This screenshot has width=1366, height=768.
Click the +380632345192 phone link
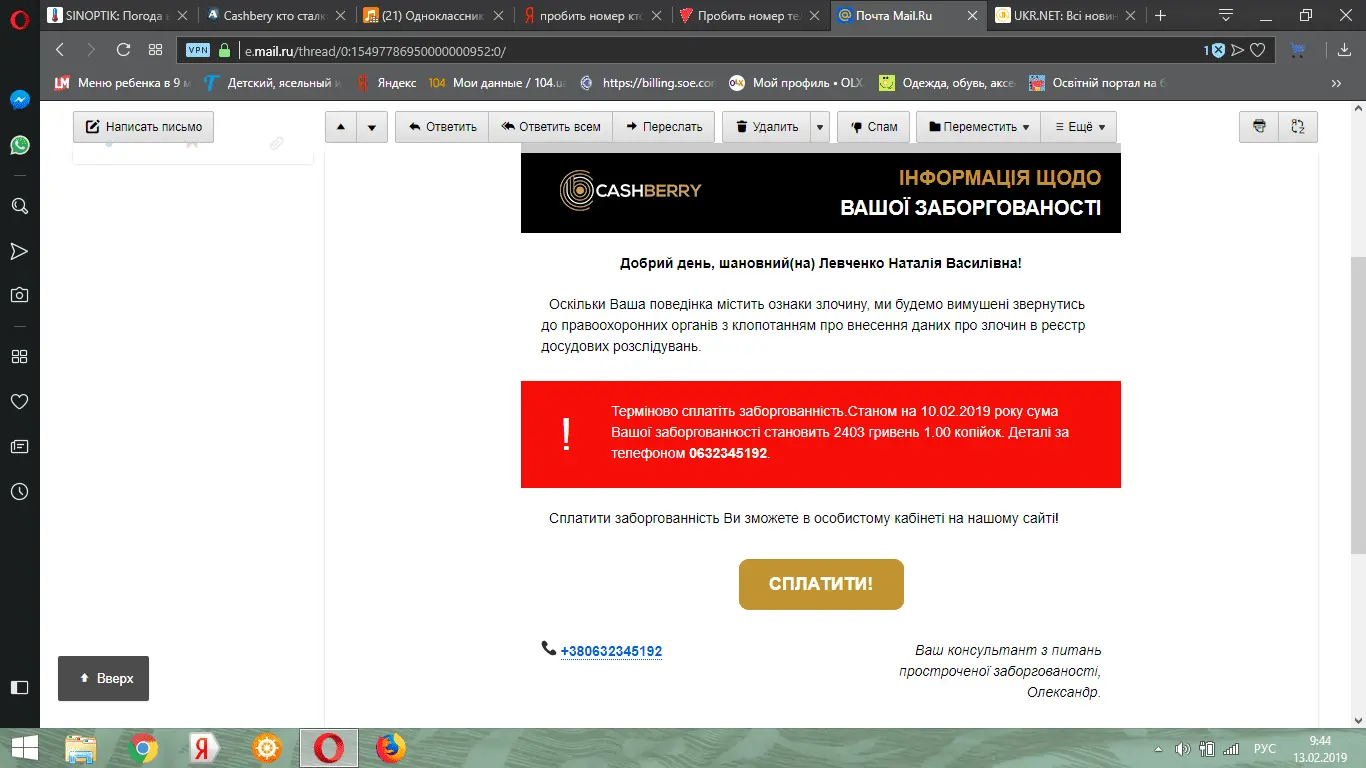coord(611,651)
